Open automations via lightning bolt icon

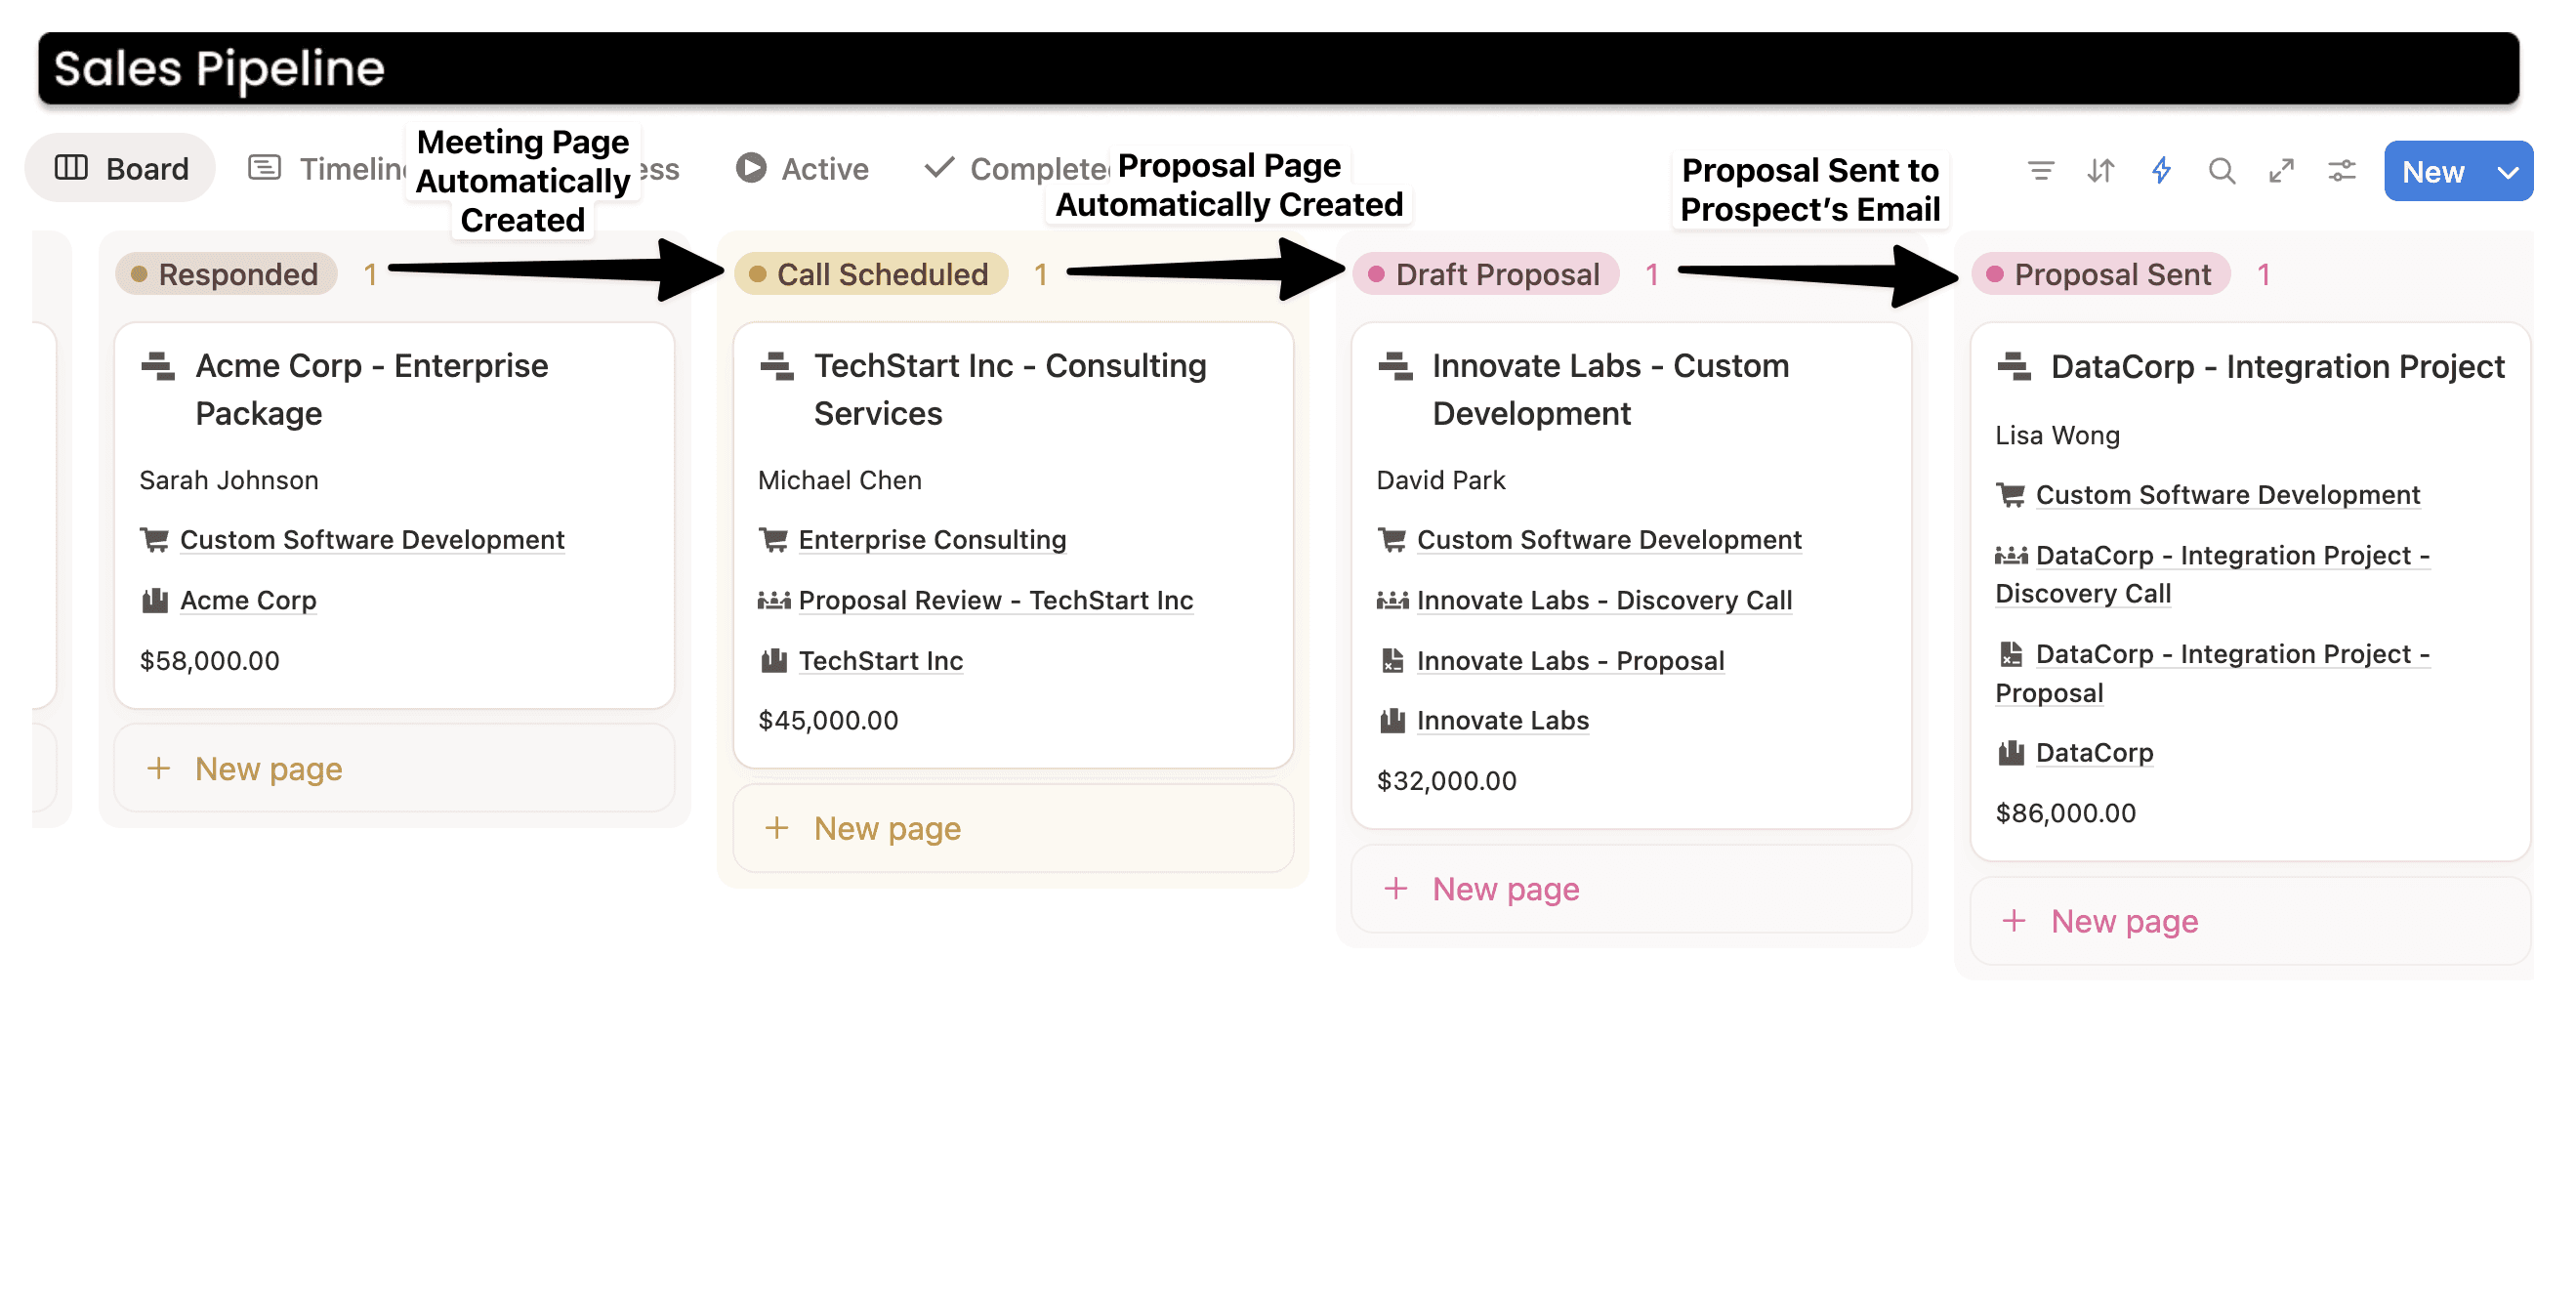(2161, 171)
